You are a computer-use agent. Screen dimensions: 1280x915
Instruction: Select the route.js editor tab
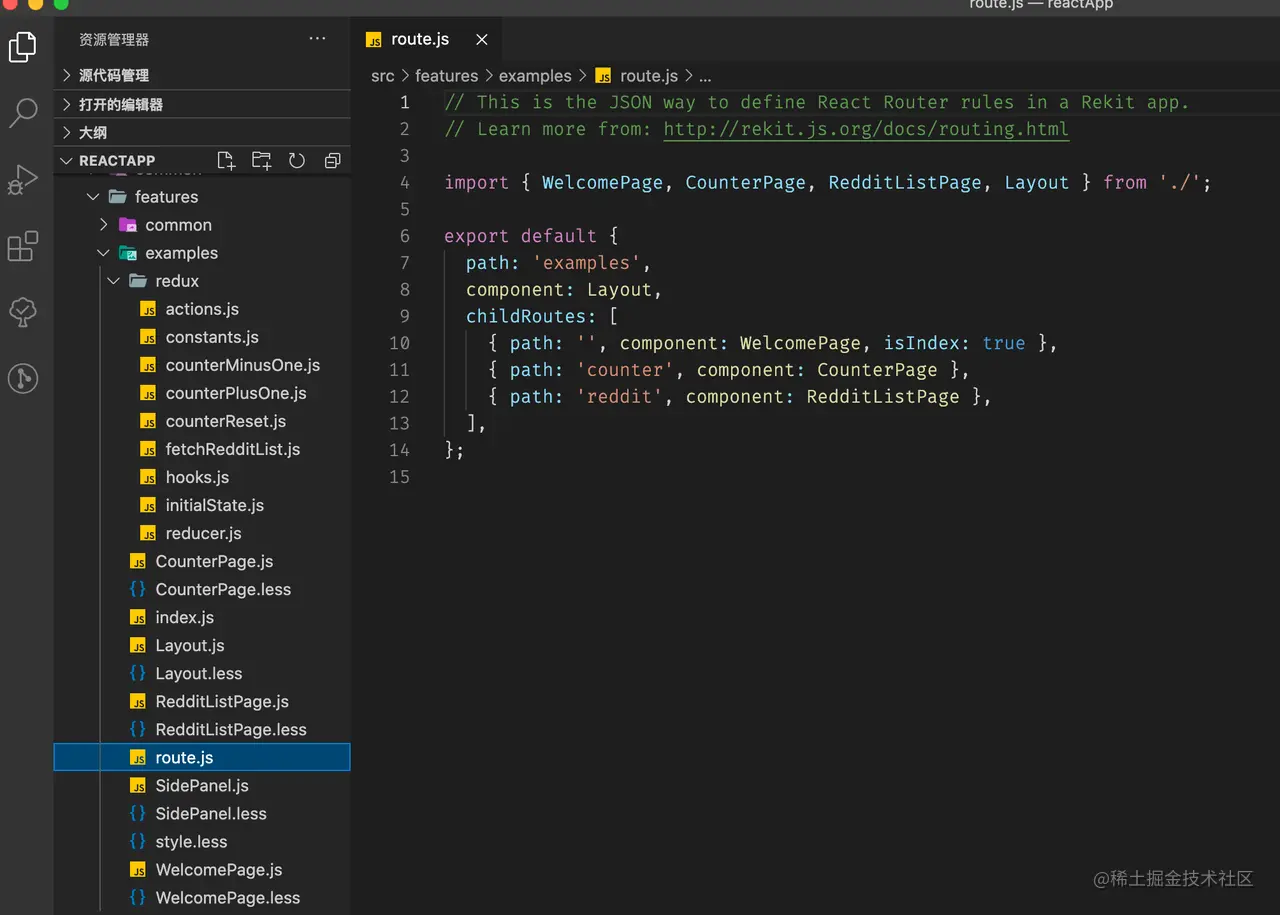tap(419, 40)
